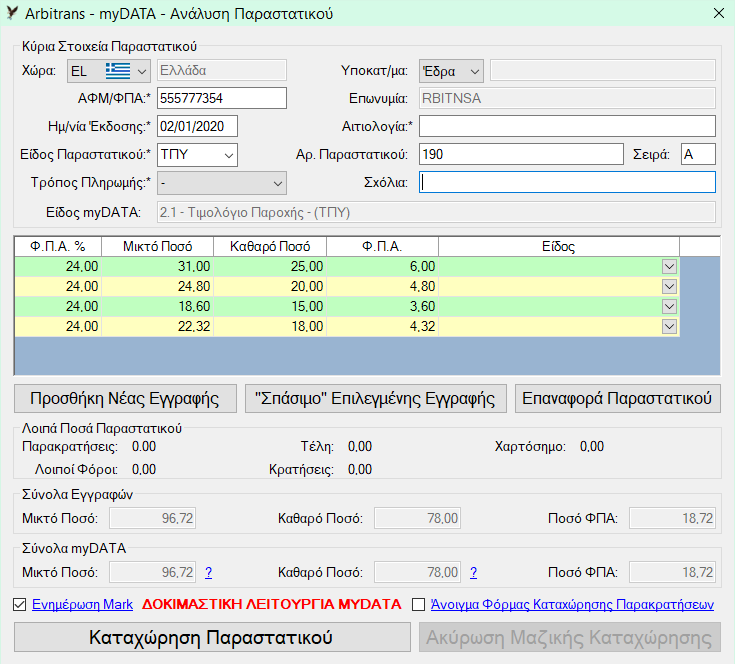735x664 pixels.
Task: Open Είδος dropdown in the 18,60 row
Action: (x=669, y=306)
